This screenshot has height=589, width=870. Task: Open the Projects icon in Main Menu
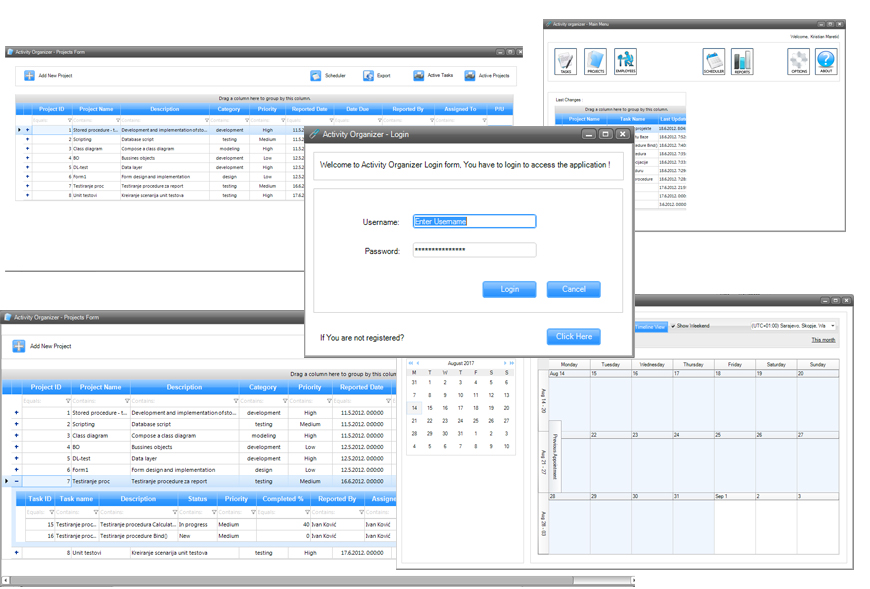pos(596,62)
